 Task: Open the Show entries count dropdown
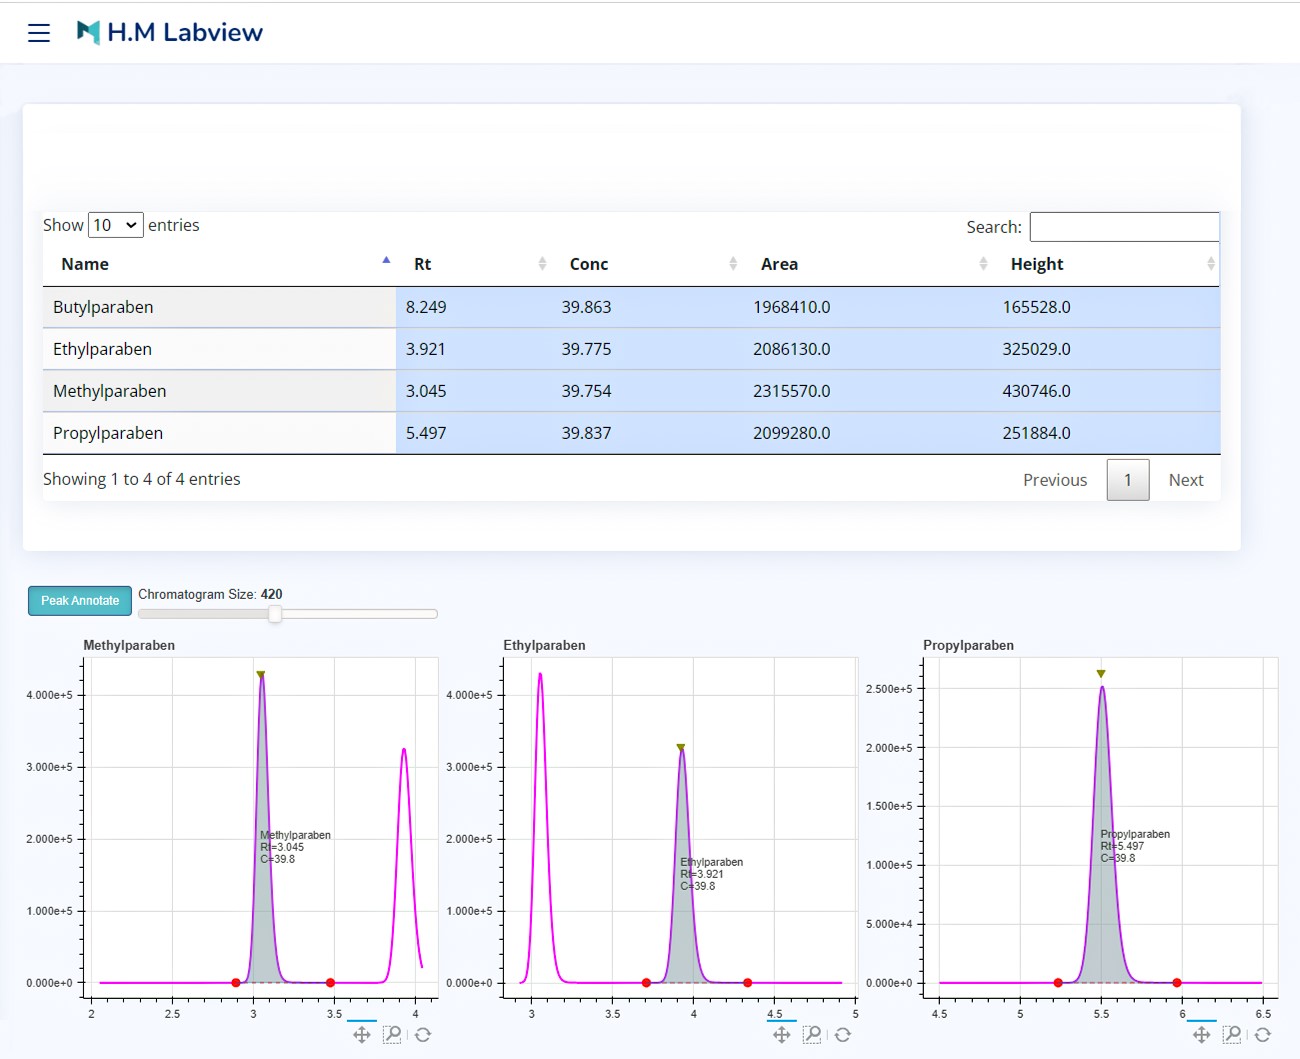click(116, 225)
